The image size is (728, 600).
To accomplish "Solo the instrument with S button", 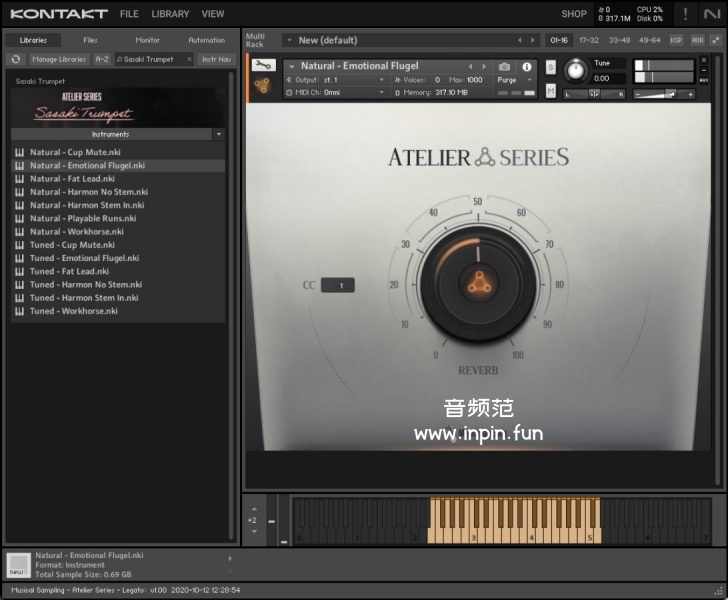I will (x=551, y=67).
